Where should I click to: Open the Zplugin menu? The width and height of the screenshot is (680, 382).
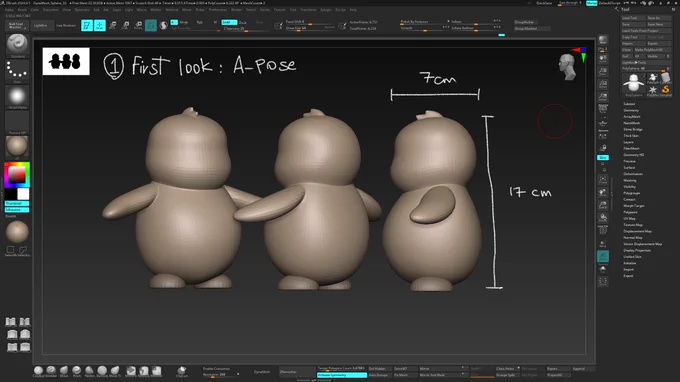pyautogui.click(x=326, y=10)
